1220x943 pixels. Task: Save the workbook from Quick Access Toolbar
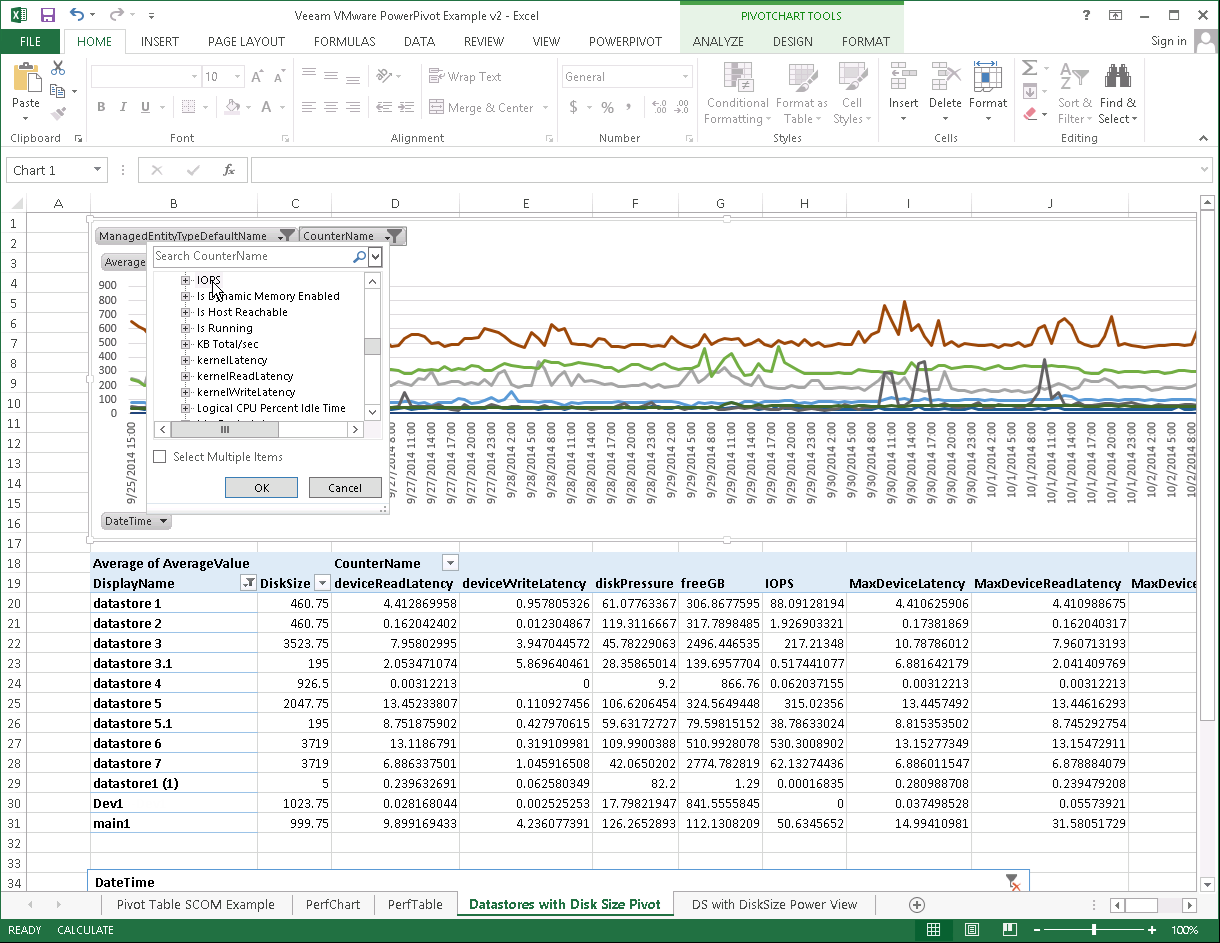pyautogui.click(x=48, y=15)
